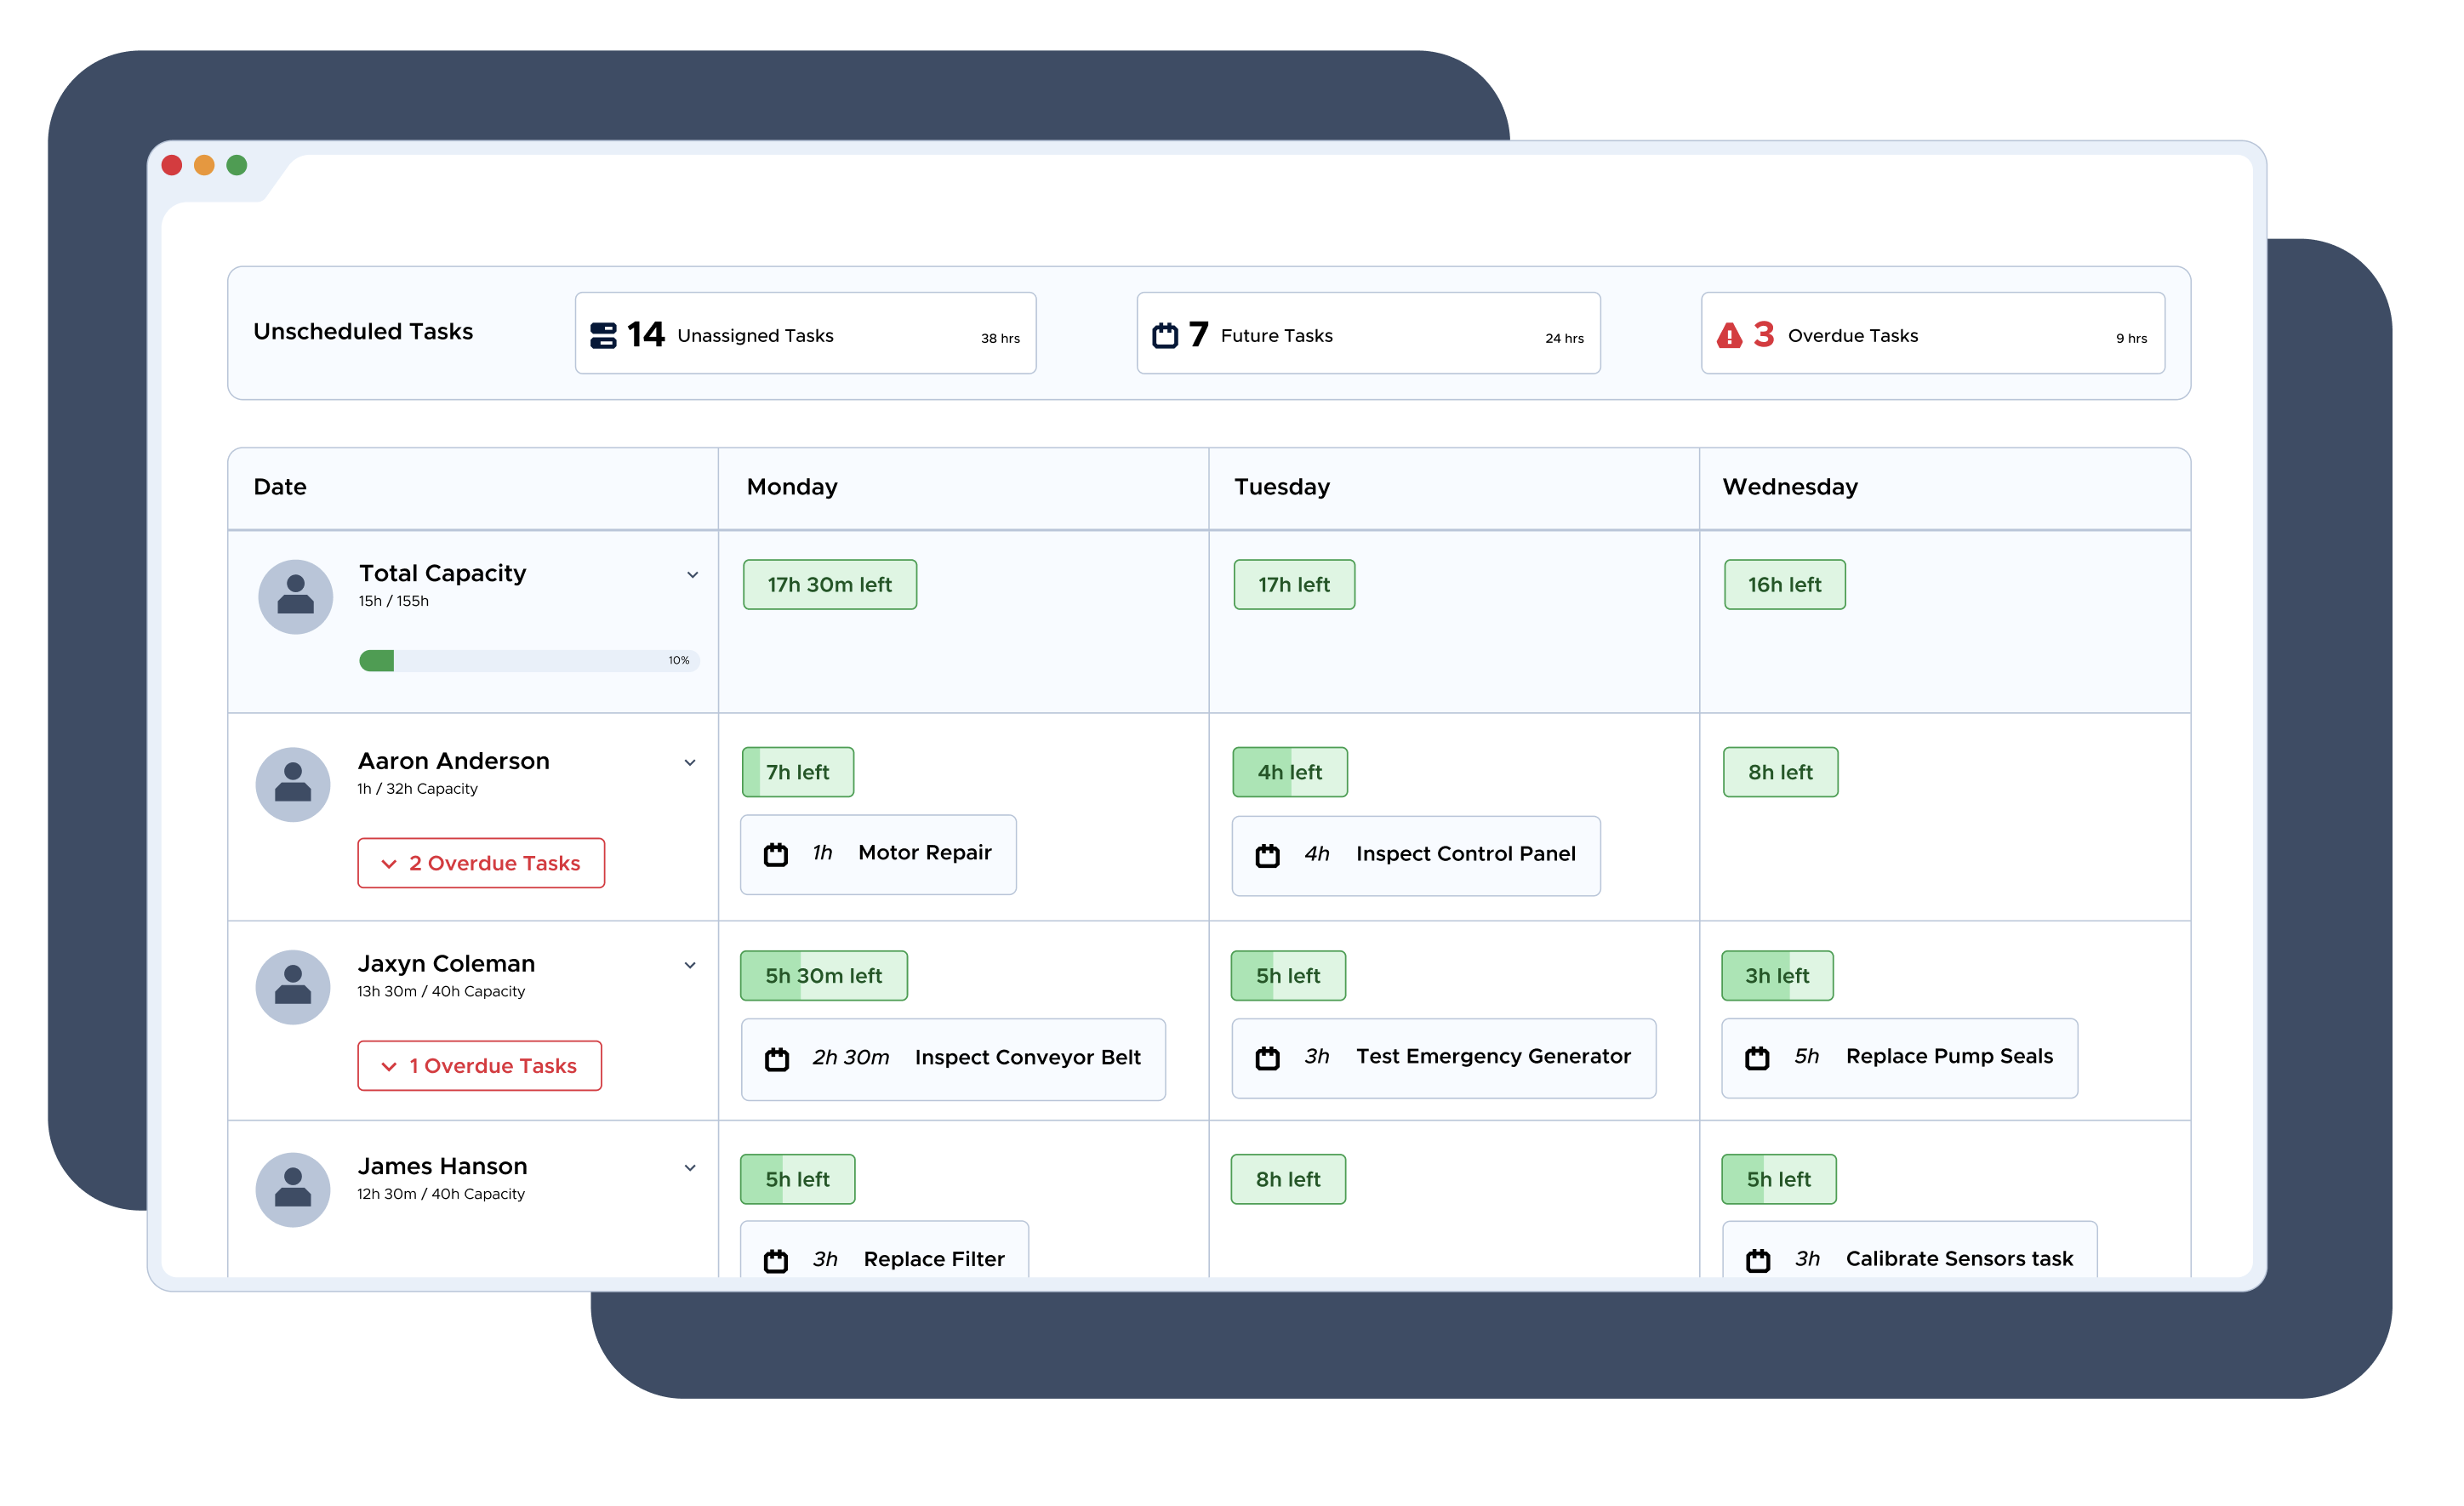Click the red window close dot
Image resolution: width=2464 pixels, height=1506 pixels.
pos(172,166)
